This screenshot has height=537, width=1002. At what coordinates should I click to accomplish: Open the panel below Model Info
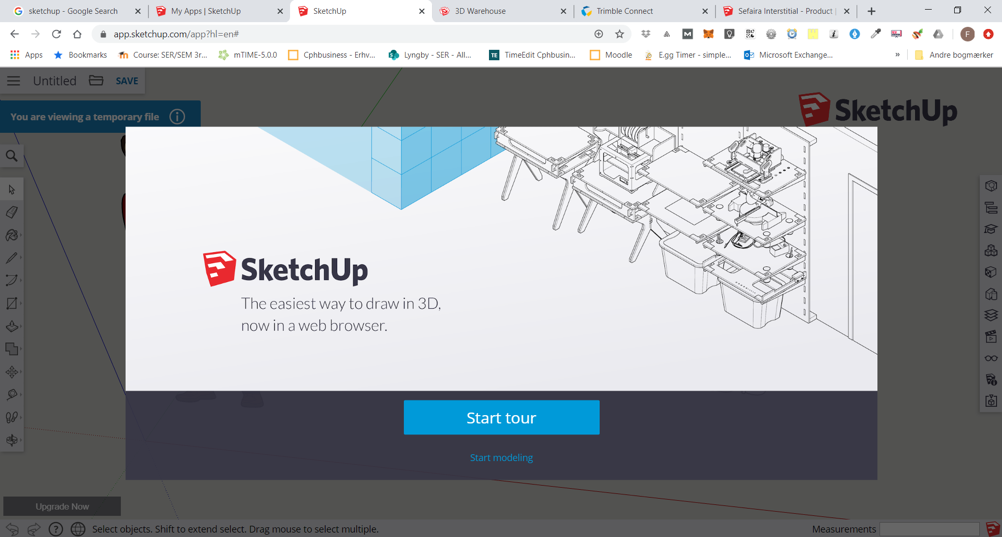[991, 401]
